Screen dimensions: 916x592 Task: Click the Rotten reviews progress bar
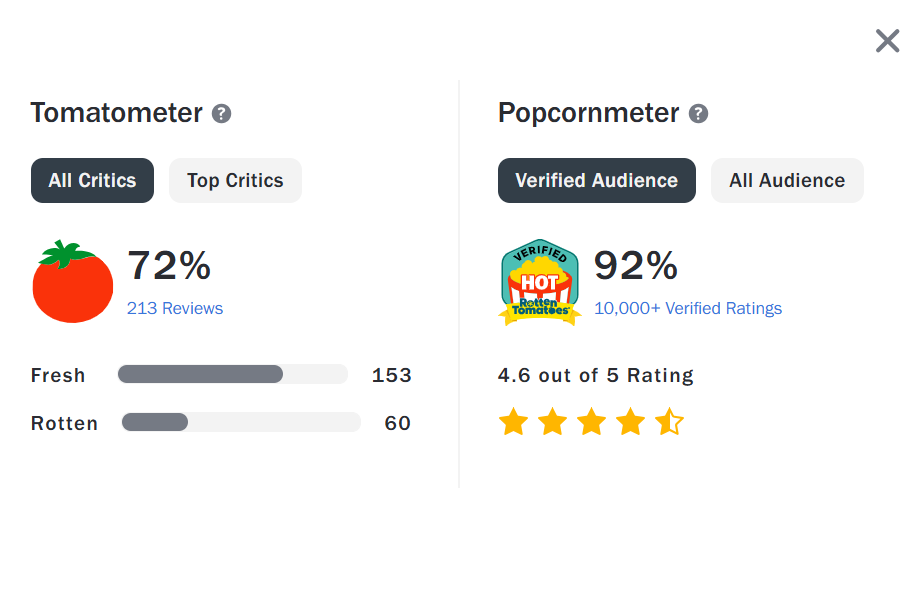[241, 422]
